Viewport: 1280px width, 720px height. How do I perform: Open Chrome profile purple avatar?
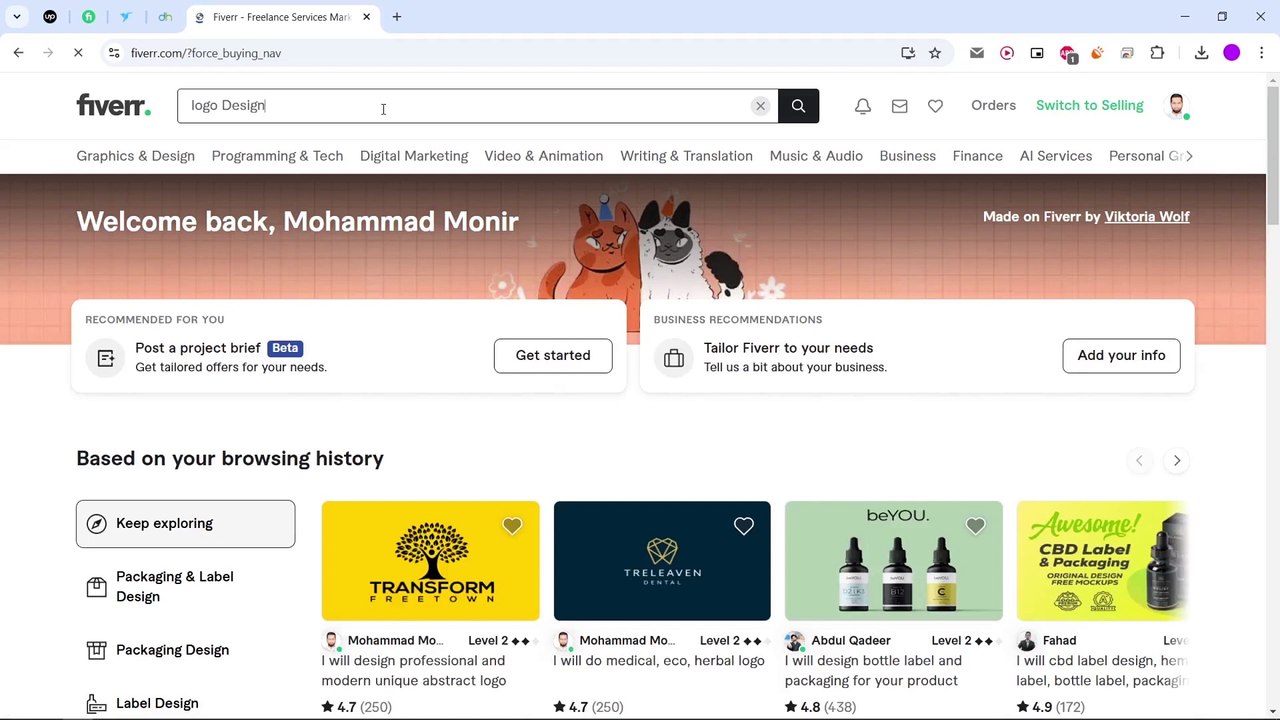(1232, 53)
